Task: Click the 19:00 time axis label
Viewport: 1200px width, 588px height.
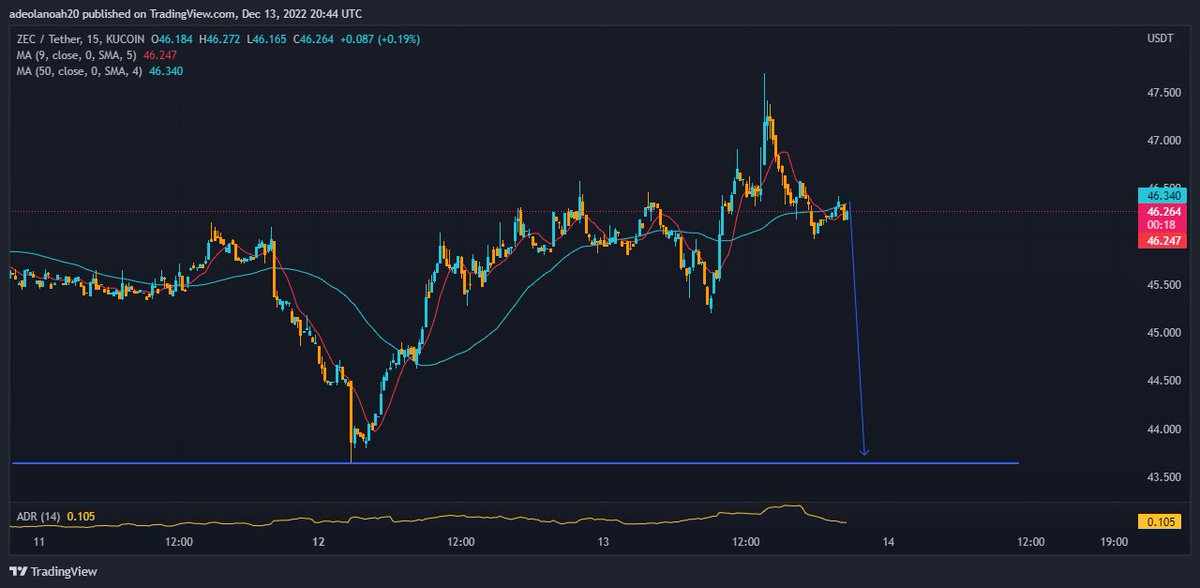Action: (1113, 542)
